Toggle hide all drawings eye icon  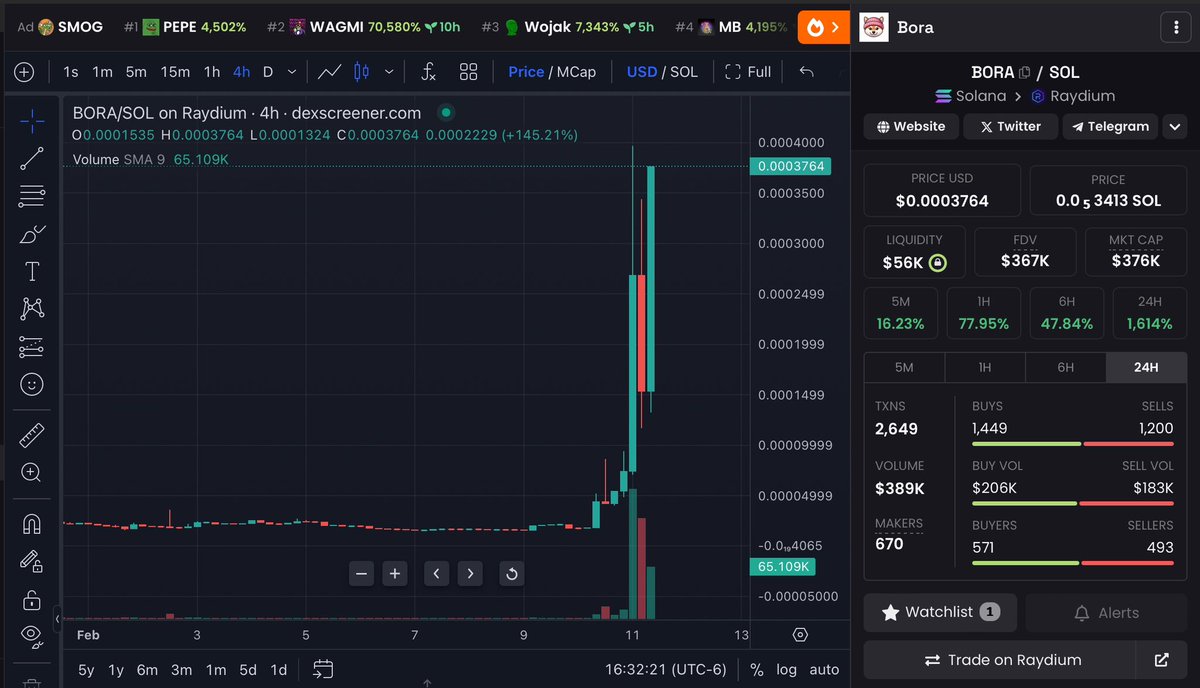(32, 635)
